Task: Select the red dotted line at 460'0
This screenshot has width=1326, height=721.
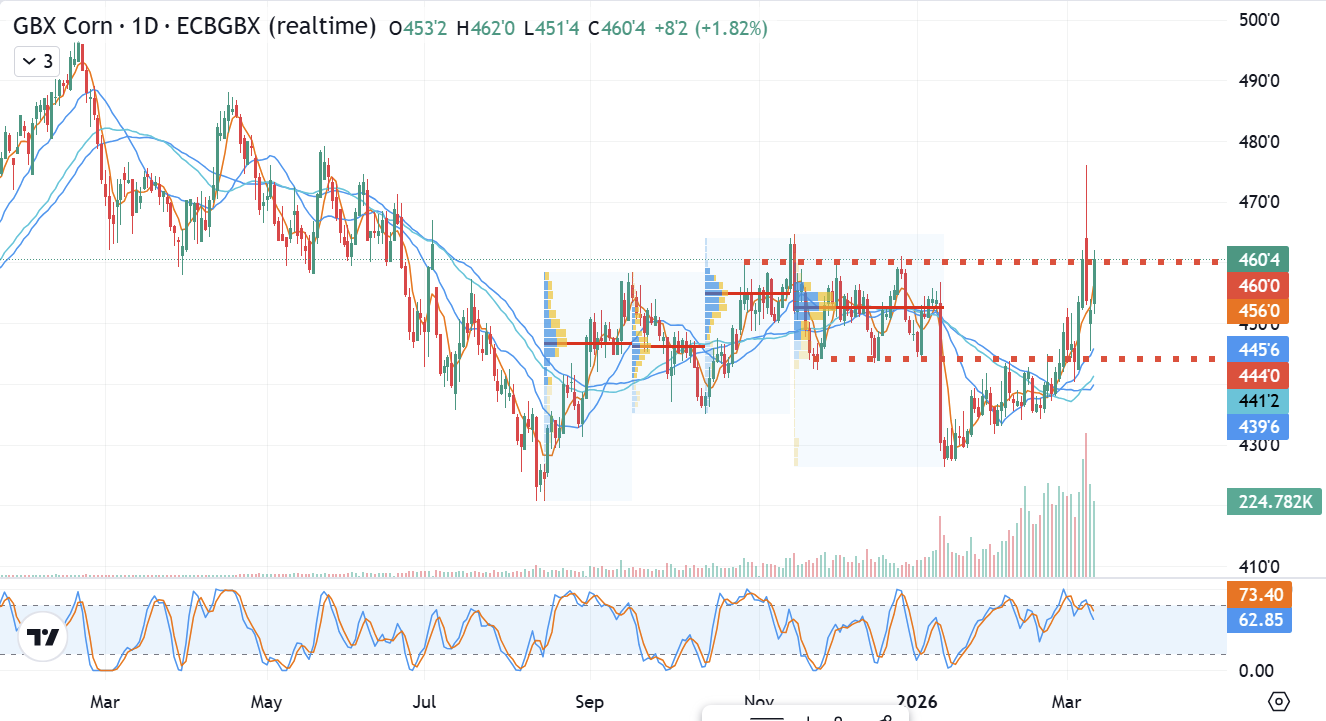Action: point(980,262)
